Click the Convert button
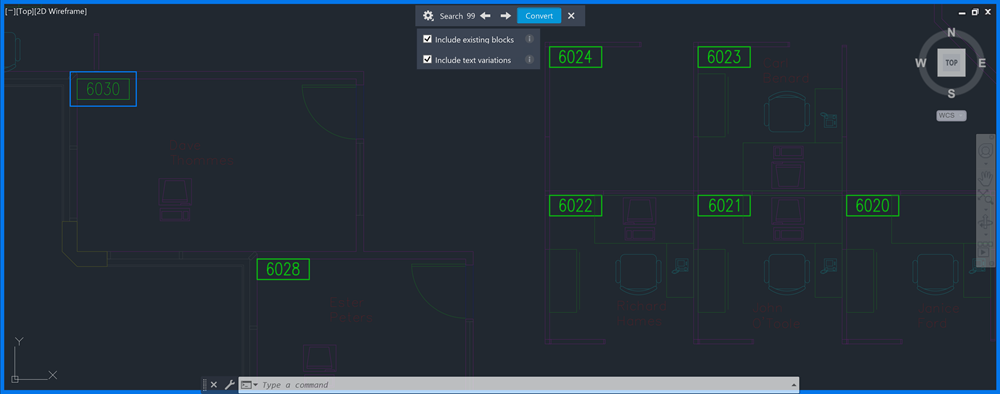Image resolution: width=1000 pixels, height=394 pixels. (539, 16)
